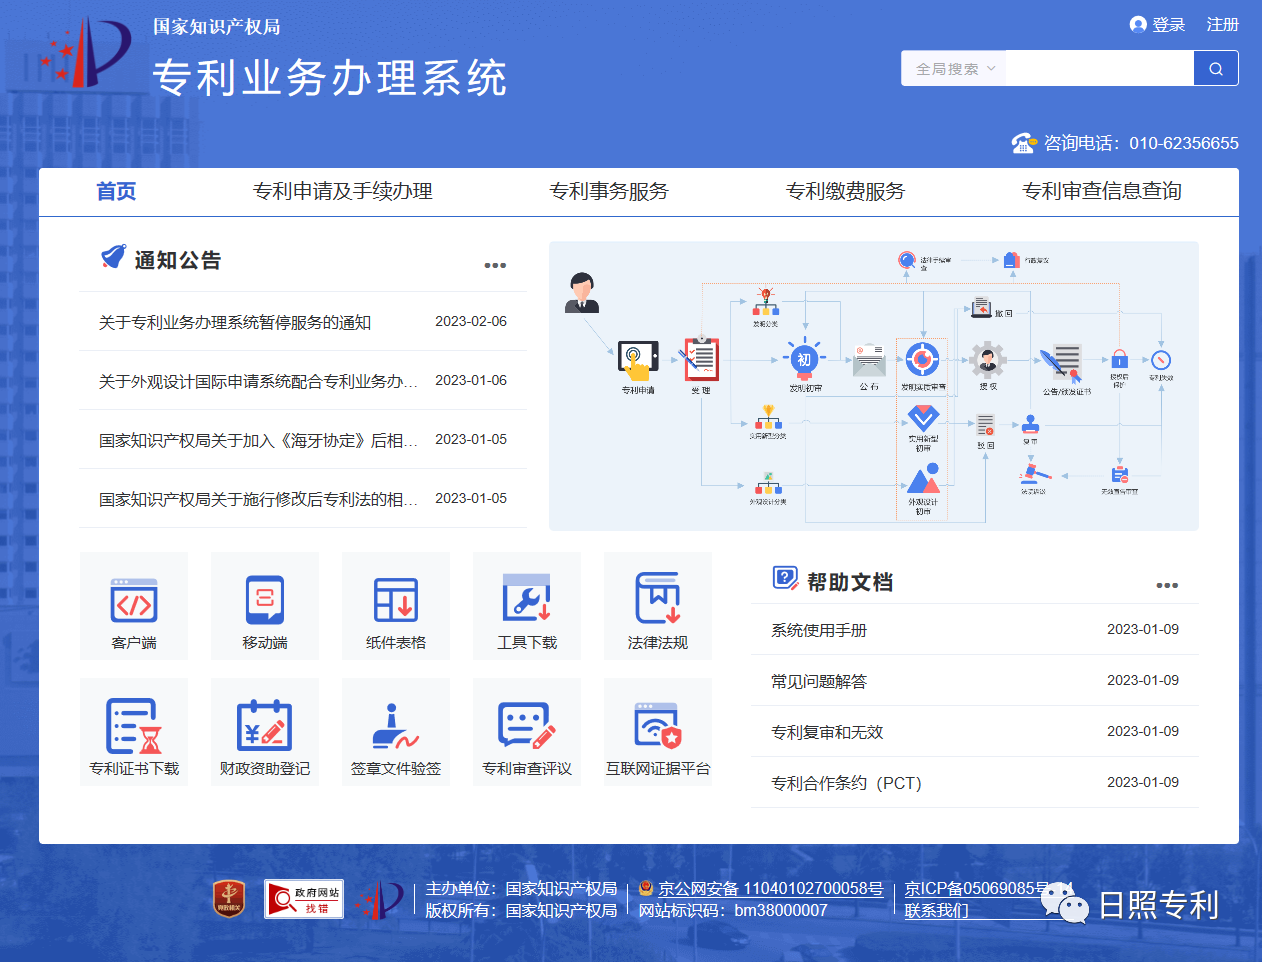1262x962 pixels.
Task: Open 系统使用手册 help document
Action: tap(819, 630)
